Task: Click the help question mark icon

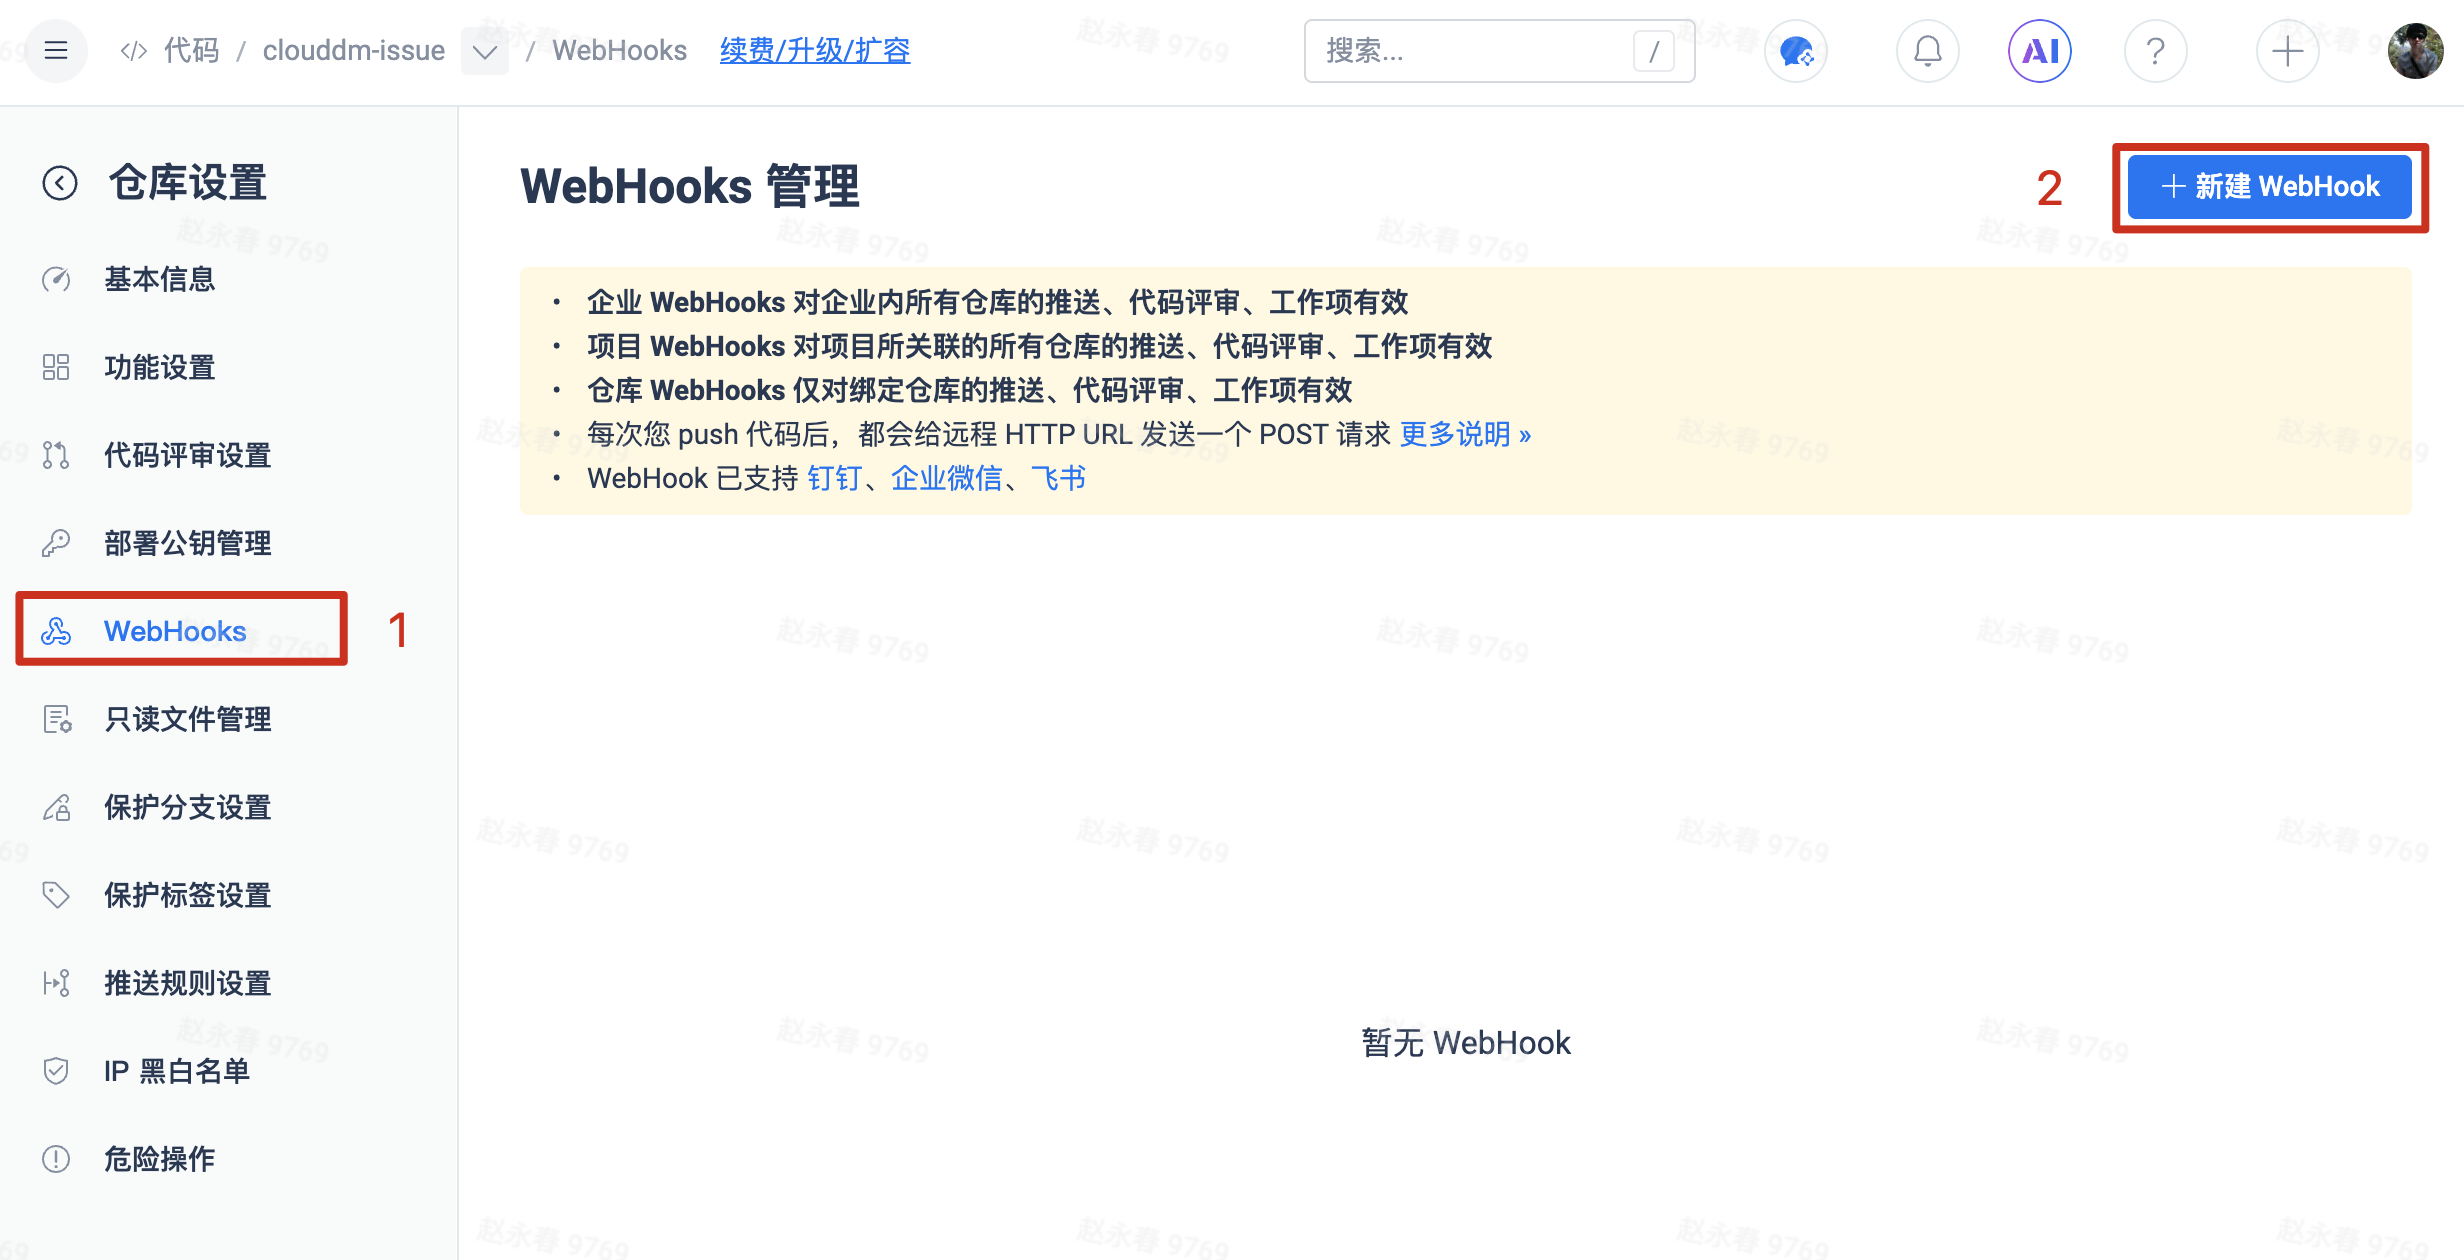Action: 2155,50
